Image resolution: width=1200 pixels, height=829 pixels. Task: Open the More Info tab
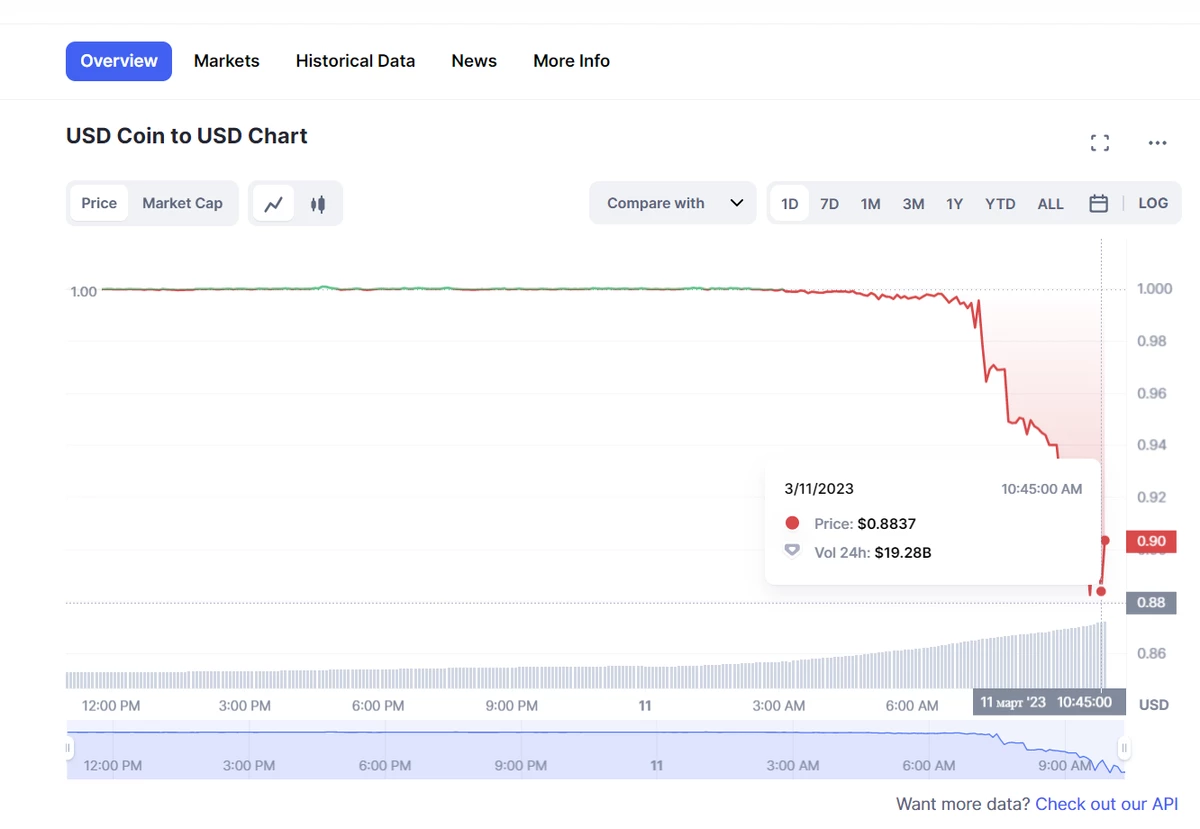pos(571,61)
